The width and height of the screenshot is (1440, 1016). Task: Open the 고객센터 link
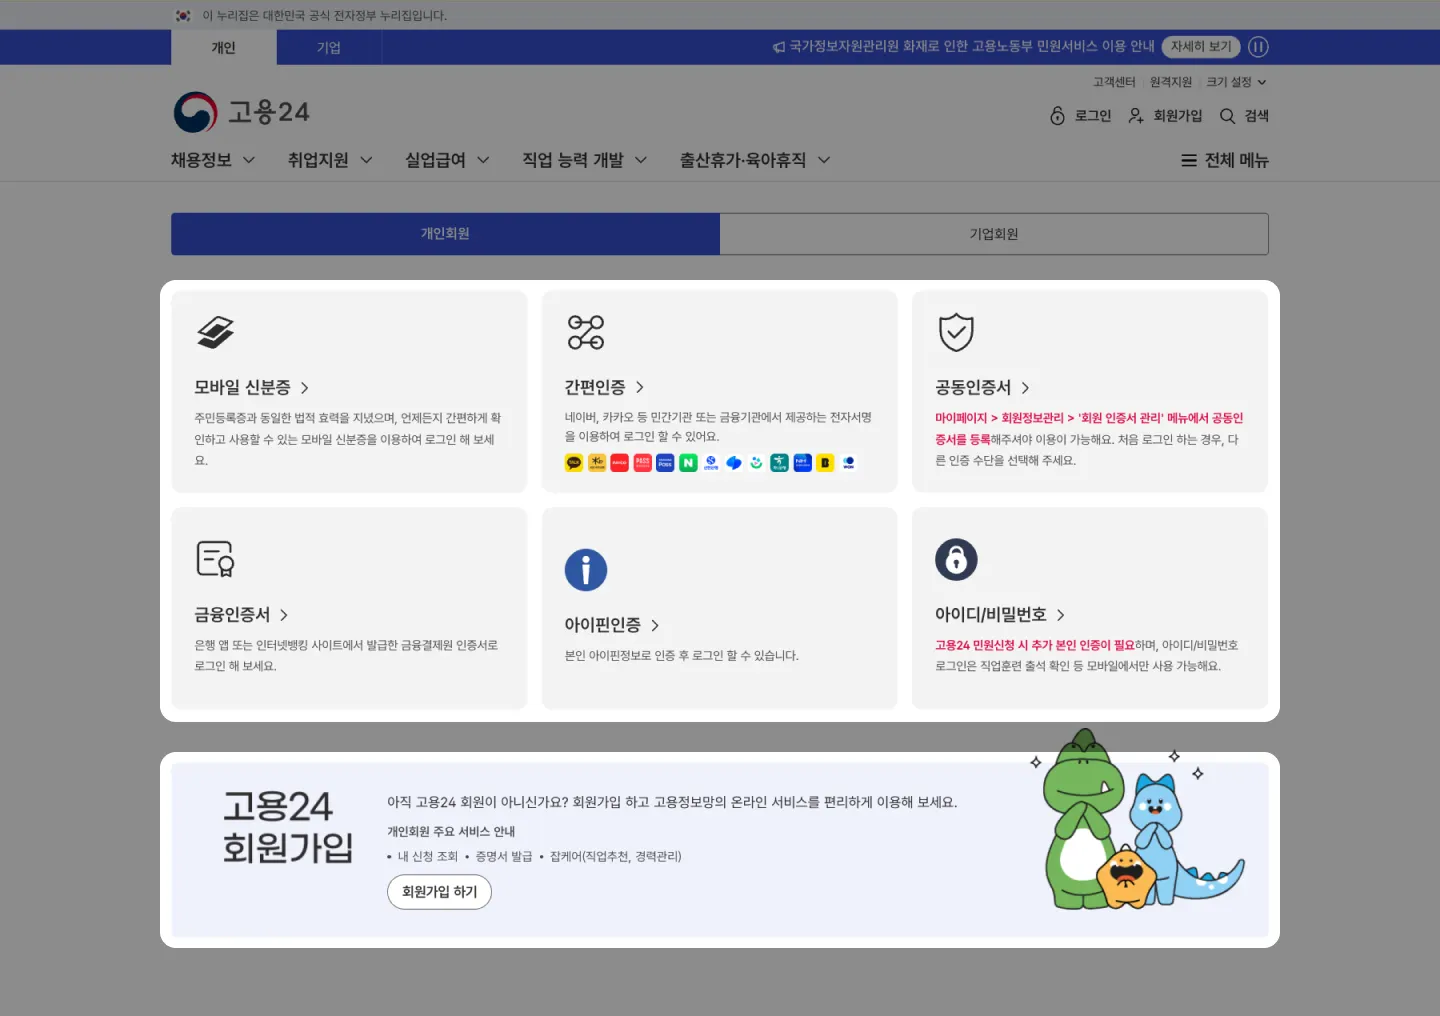point(1114,82)
